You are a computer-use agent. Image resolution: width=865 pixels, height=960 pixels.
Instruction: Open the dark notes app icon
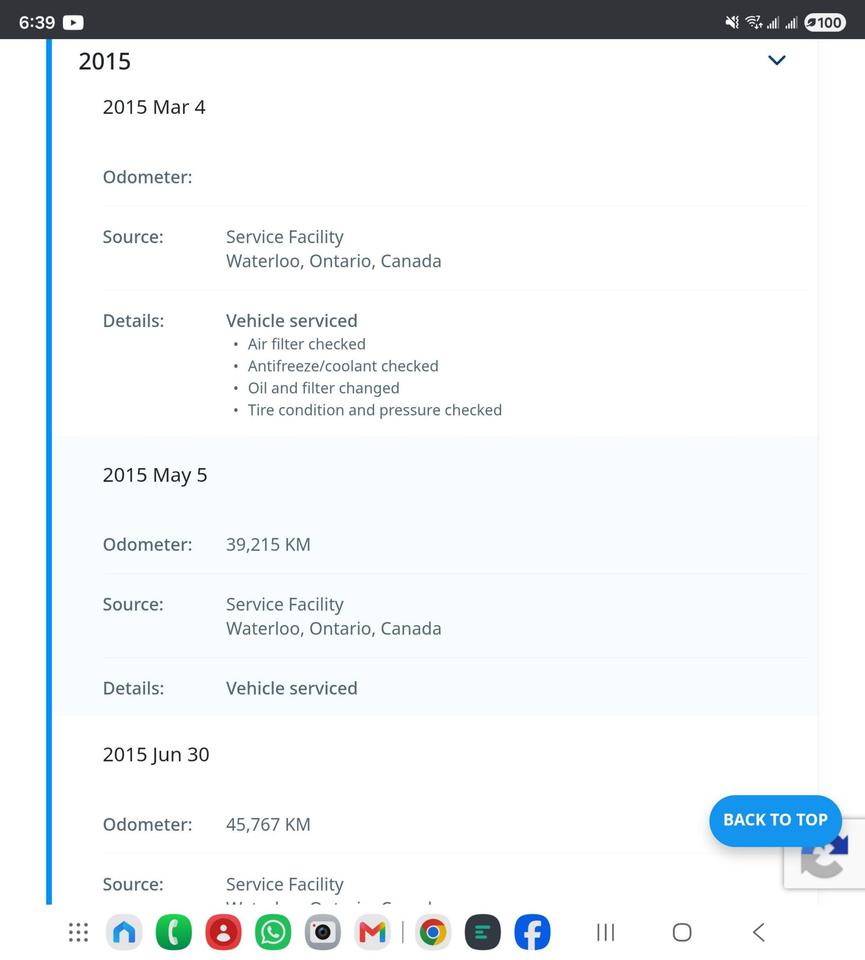tap(482, 932)
